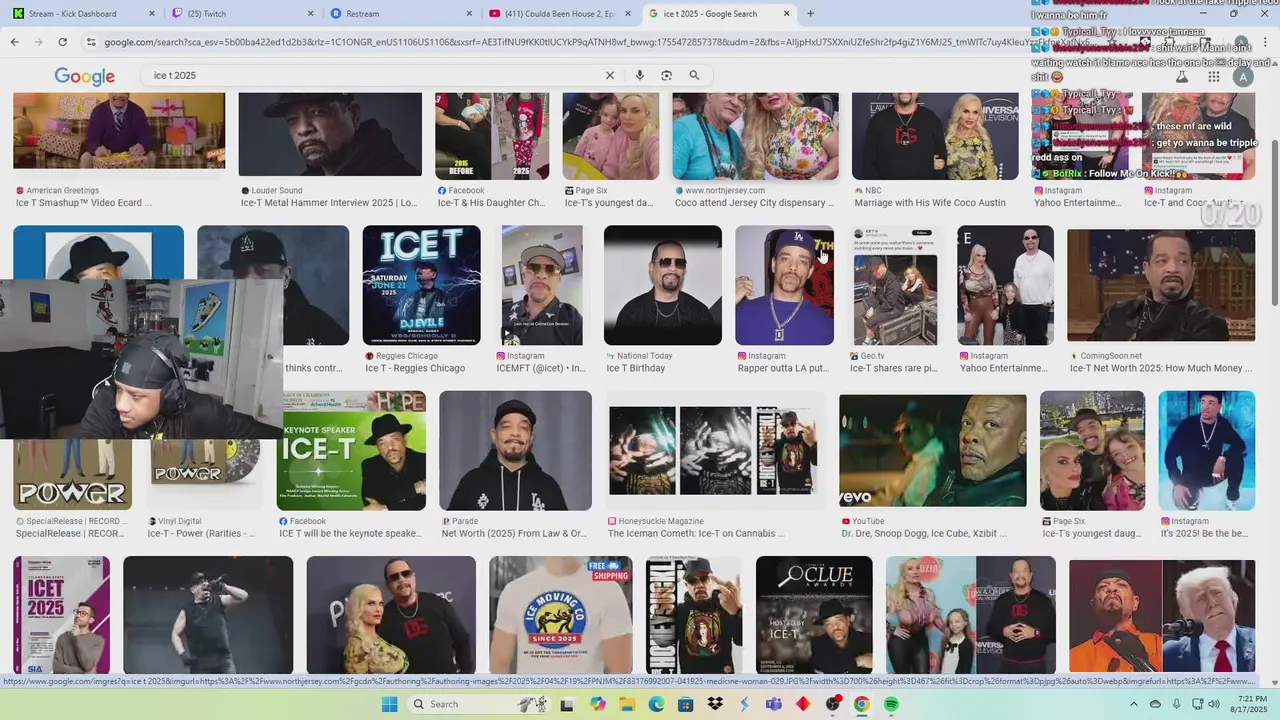Open the Clue Awards Hosted by Ice-T image

tap(814, 614)
